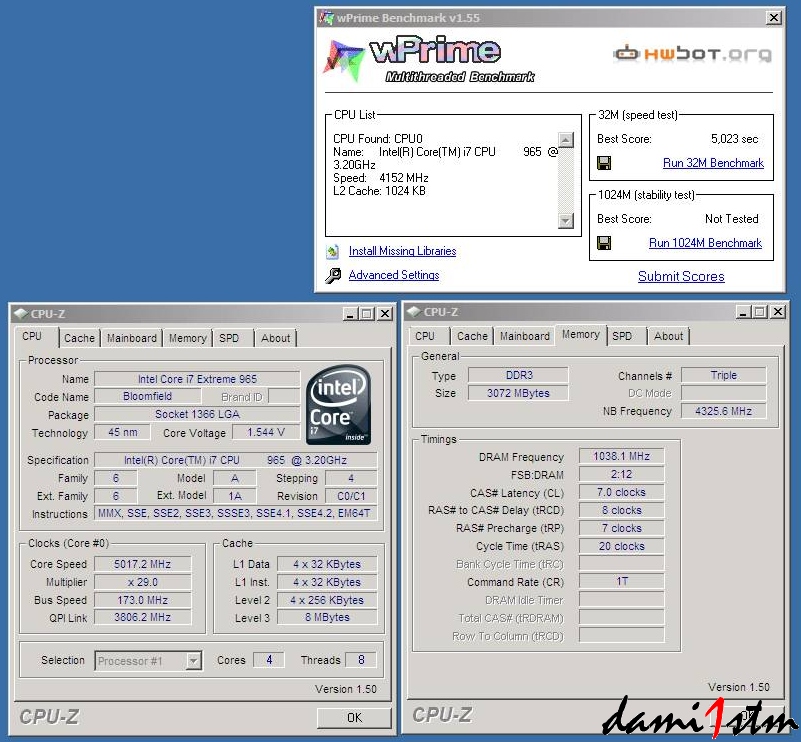Image resolution: width=801 pixels, height=742 pixels.
Task: Click the Command Rate value '1T'
Action: (x=622, y=581)
